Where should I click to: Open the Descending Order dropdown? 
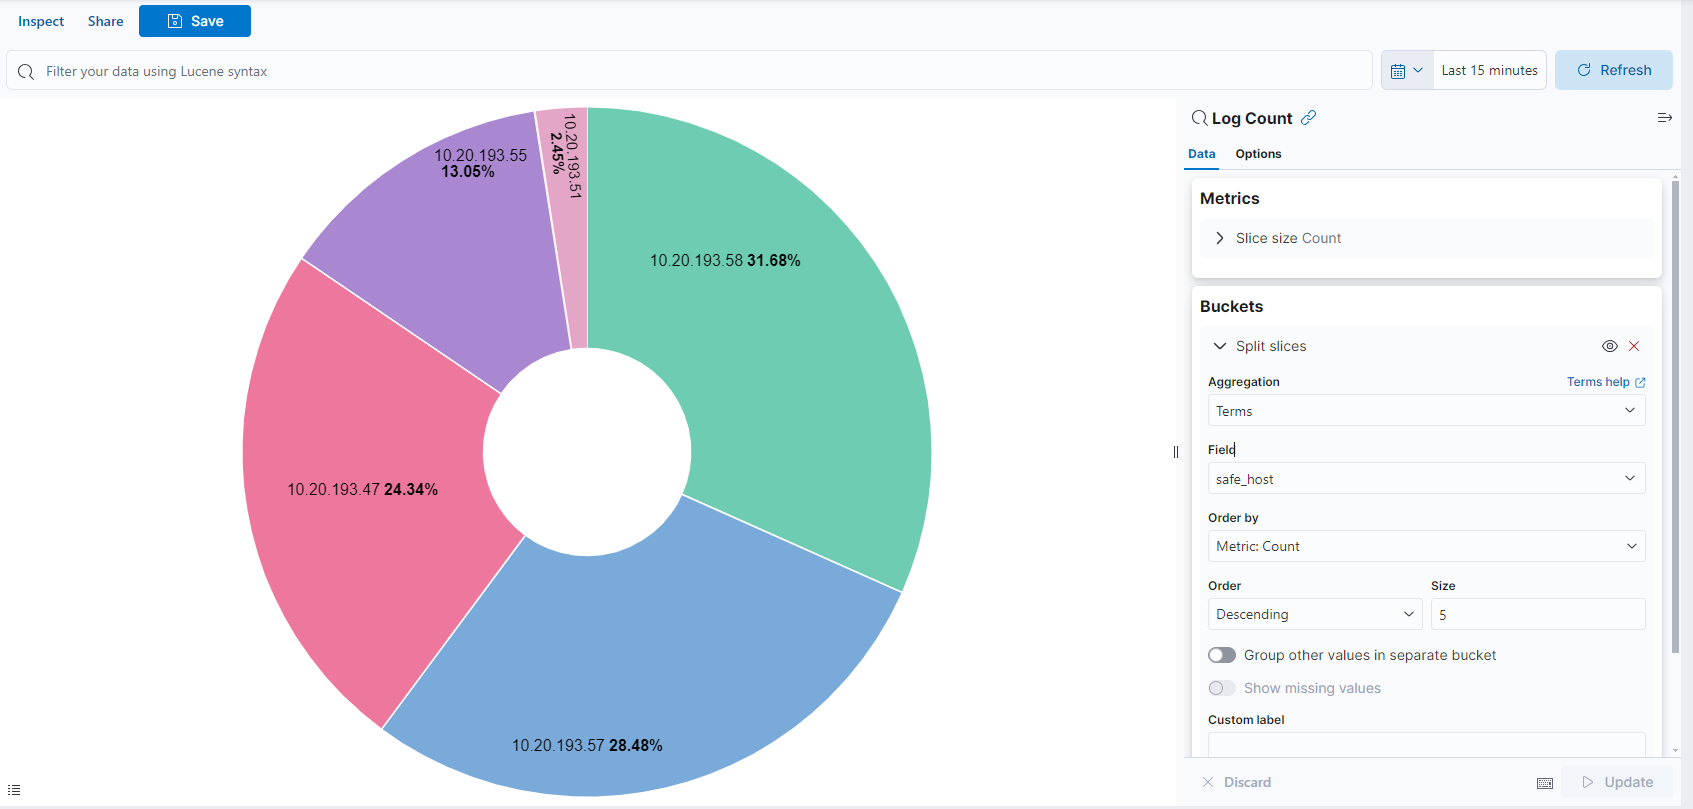tap(1315, 614)
